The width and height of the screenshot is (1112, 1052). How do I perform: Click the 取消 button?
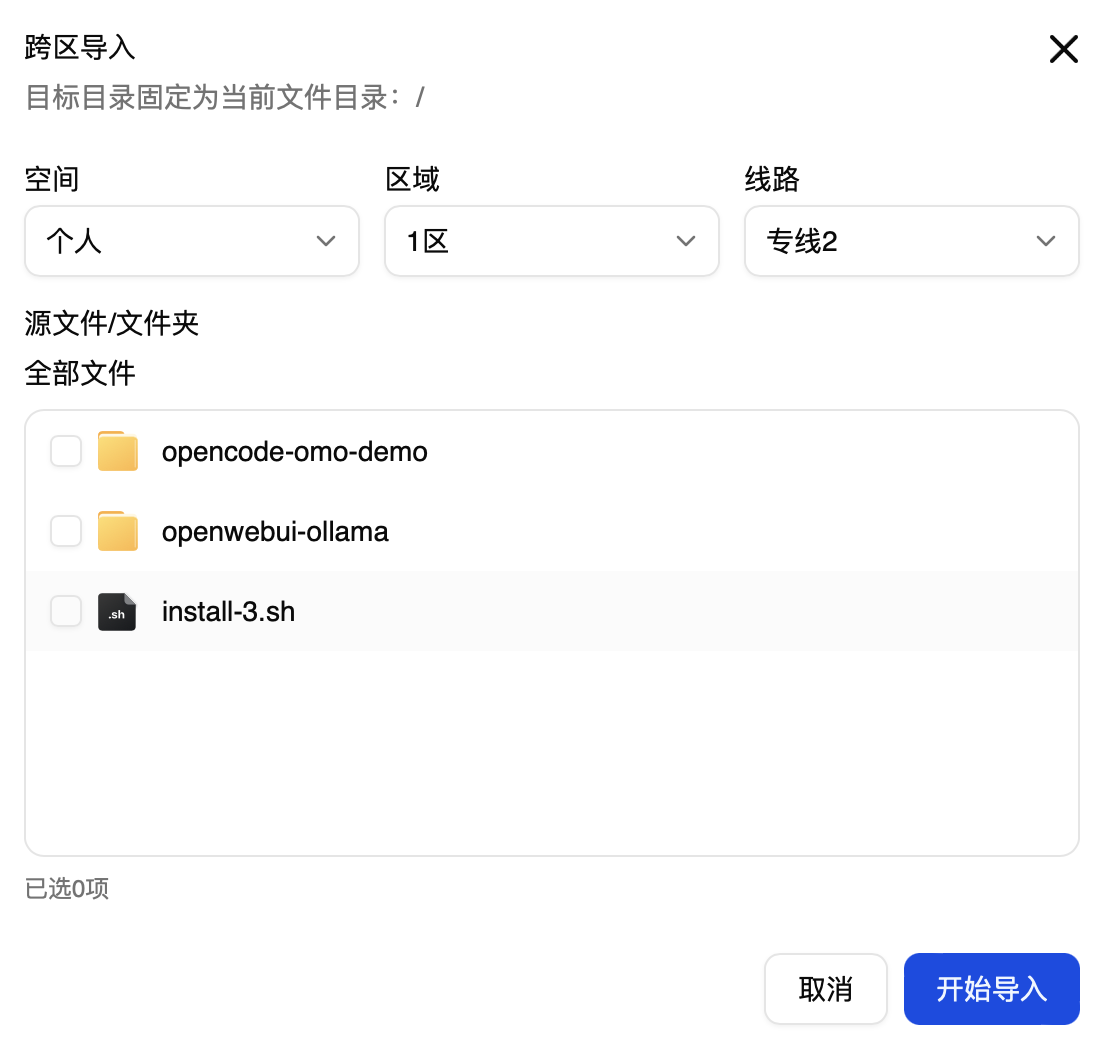[x=825, y=989]
